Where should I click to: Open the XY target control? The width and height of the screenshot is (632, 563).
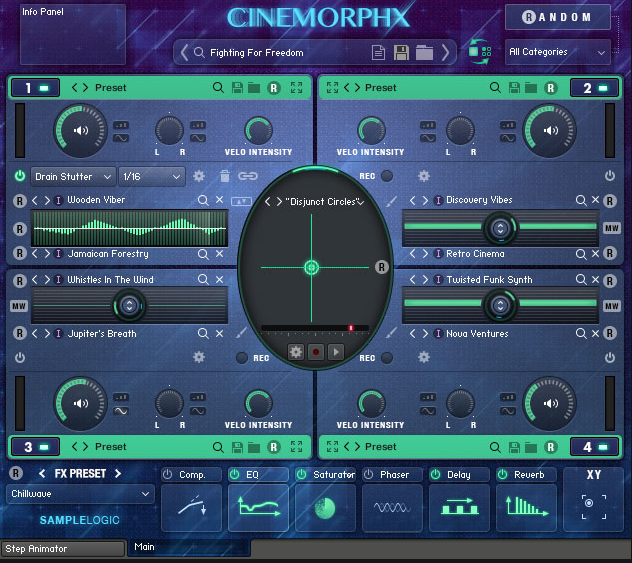[x=594, y=507]
